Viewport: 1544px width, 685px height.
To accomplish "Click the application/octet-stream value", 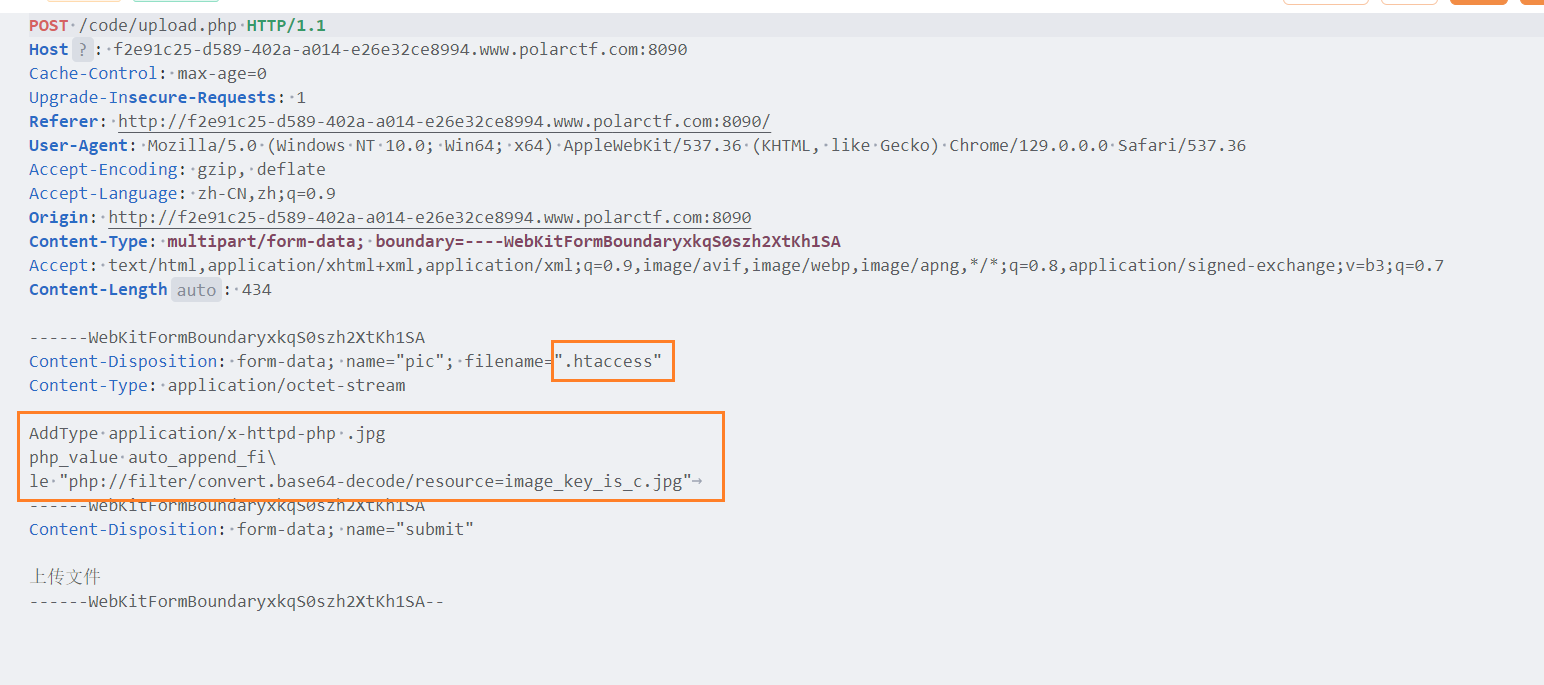I will 286,385.
